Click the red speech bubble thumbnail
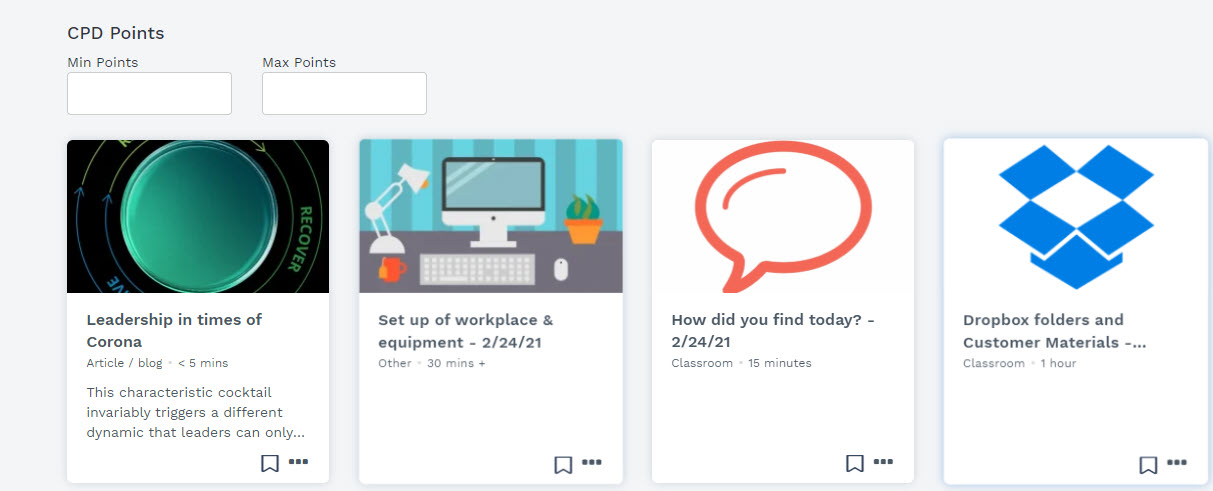This screenshot has width=1213, height=491. click(783, 216)
